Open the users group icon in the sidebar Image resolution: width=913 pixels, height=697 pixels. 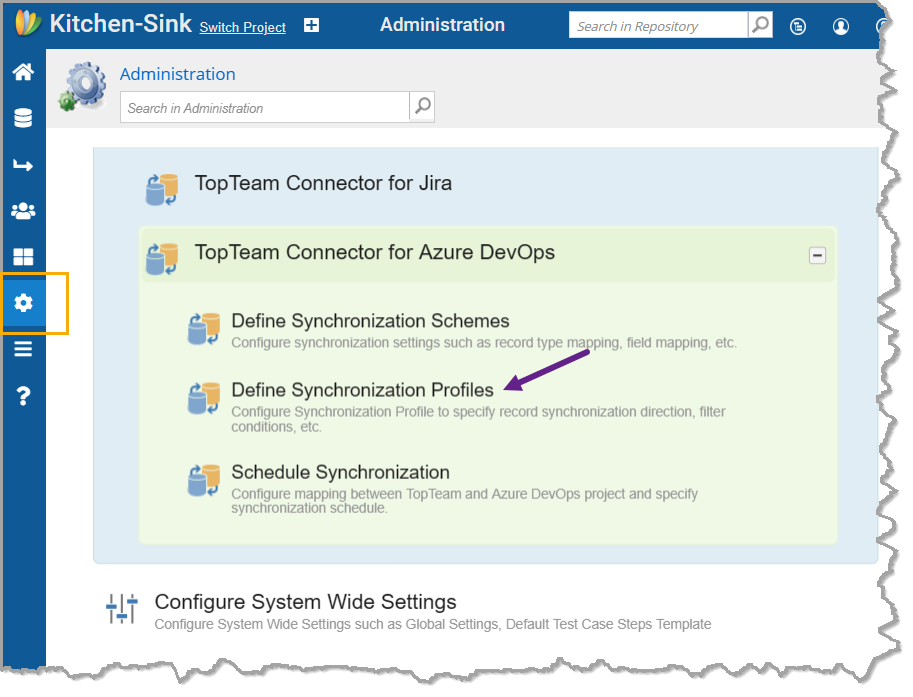coord(23,211)
